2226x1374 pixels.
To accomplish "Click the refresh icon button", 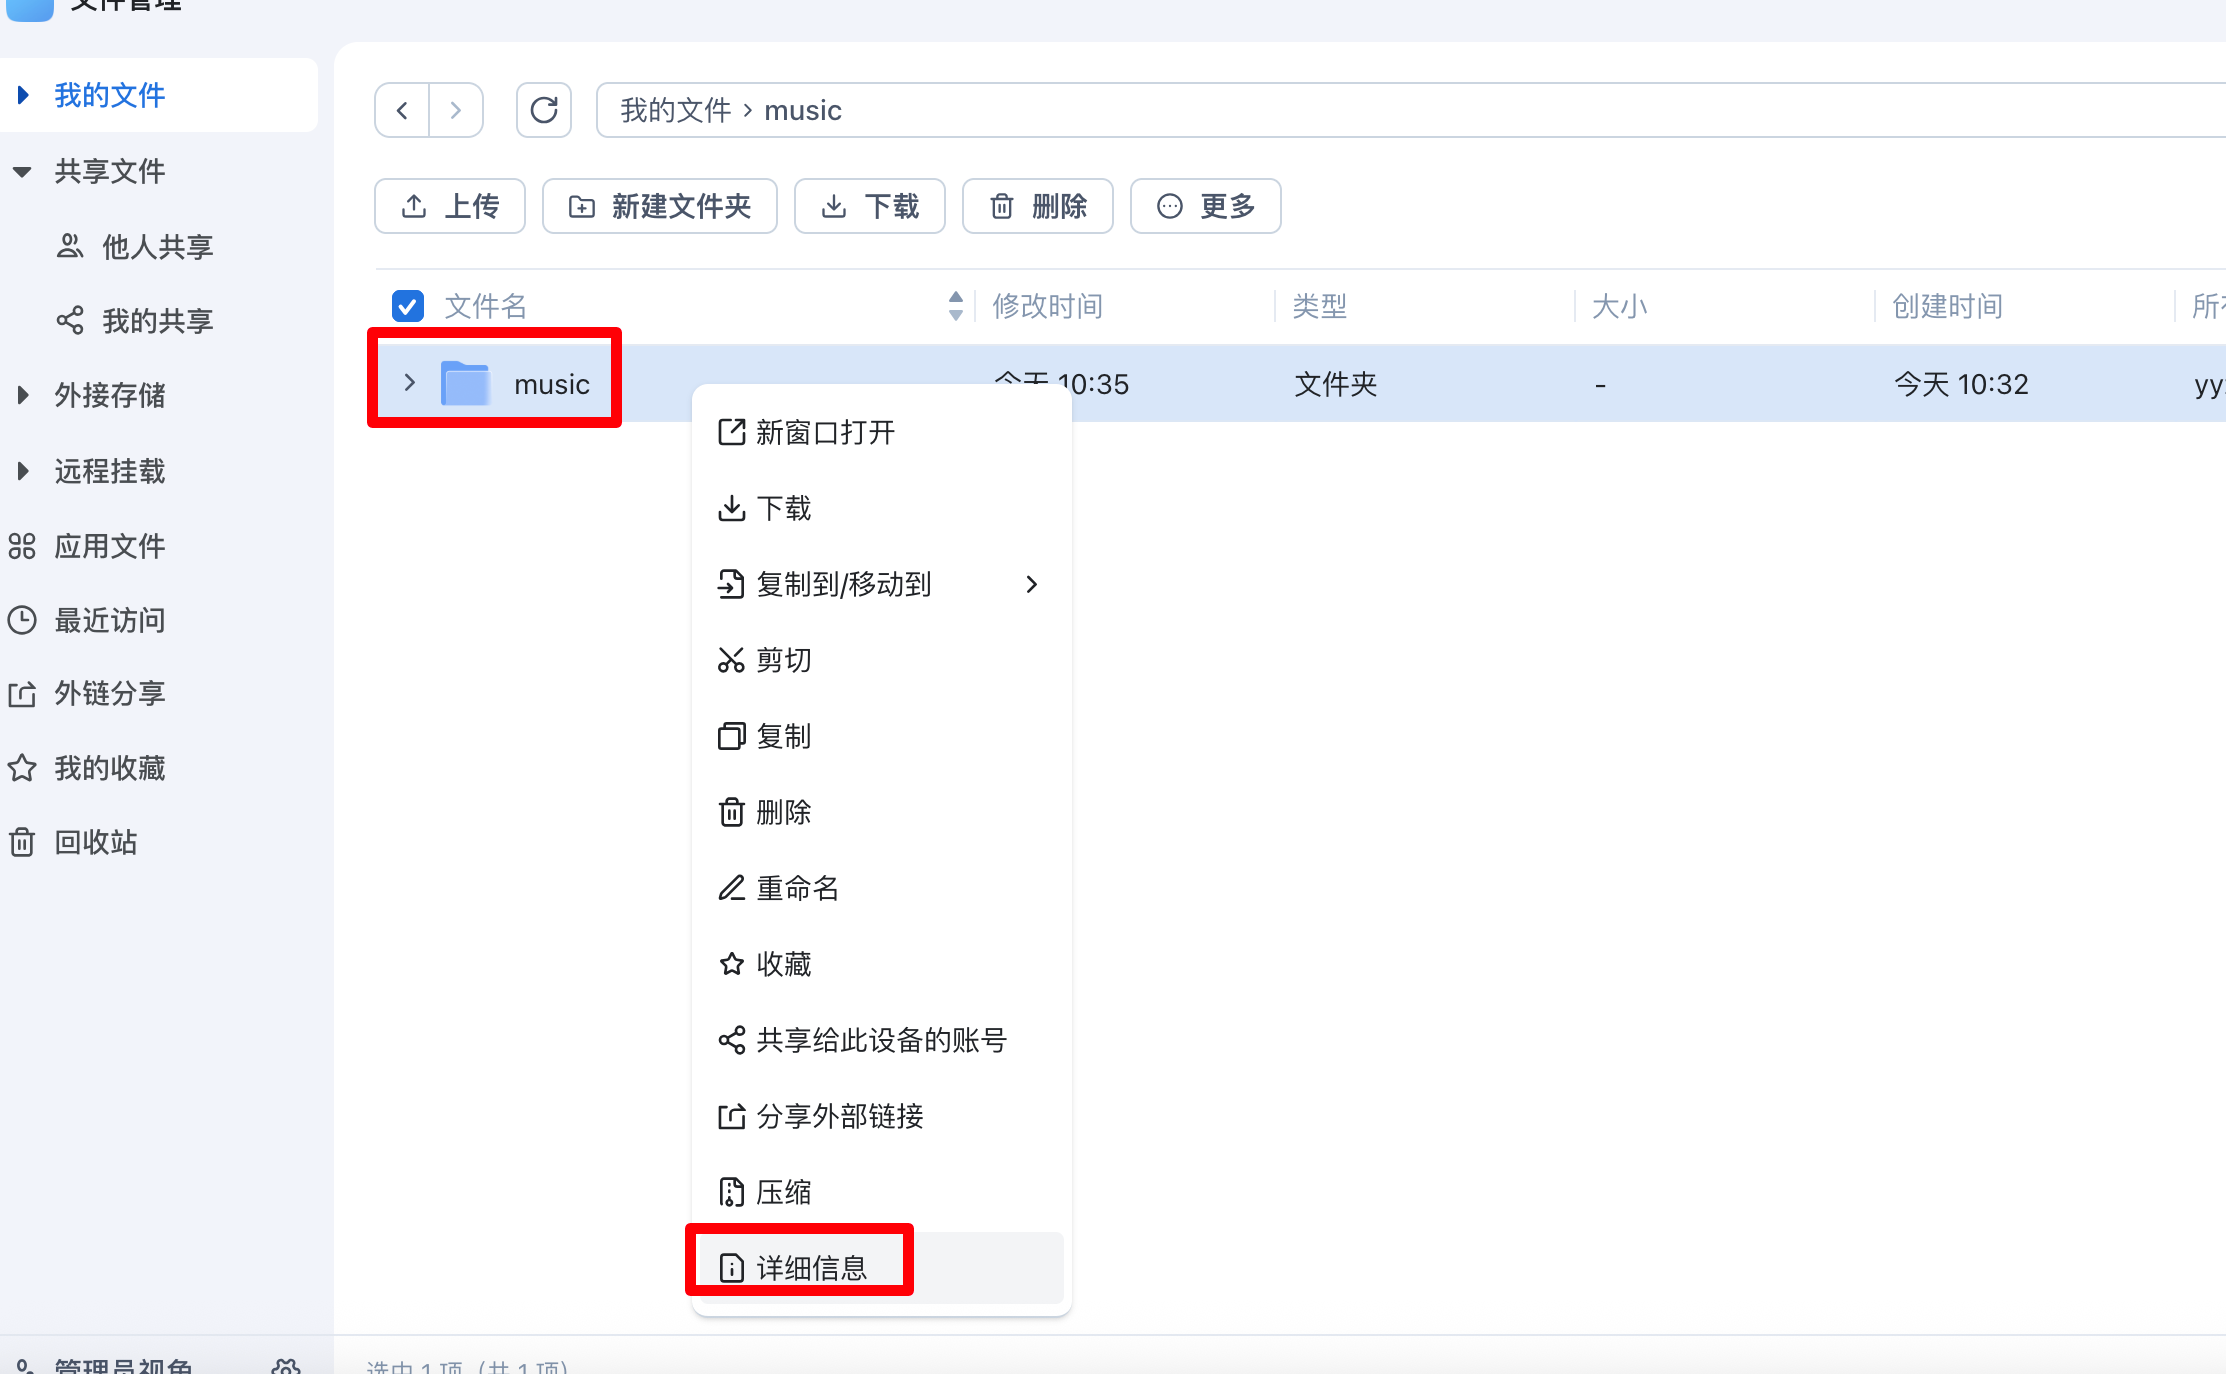I will [x=543, y=110].
